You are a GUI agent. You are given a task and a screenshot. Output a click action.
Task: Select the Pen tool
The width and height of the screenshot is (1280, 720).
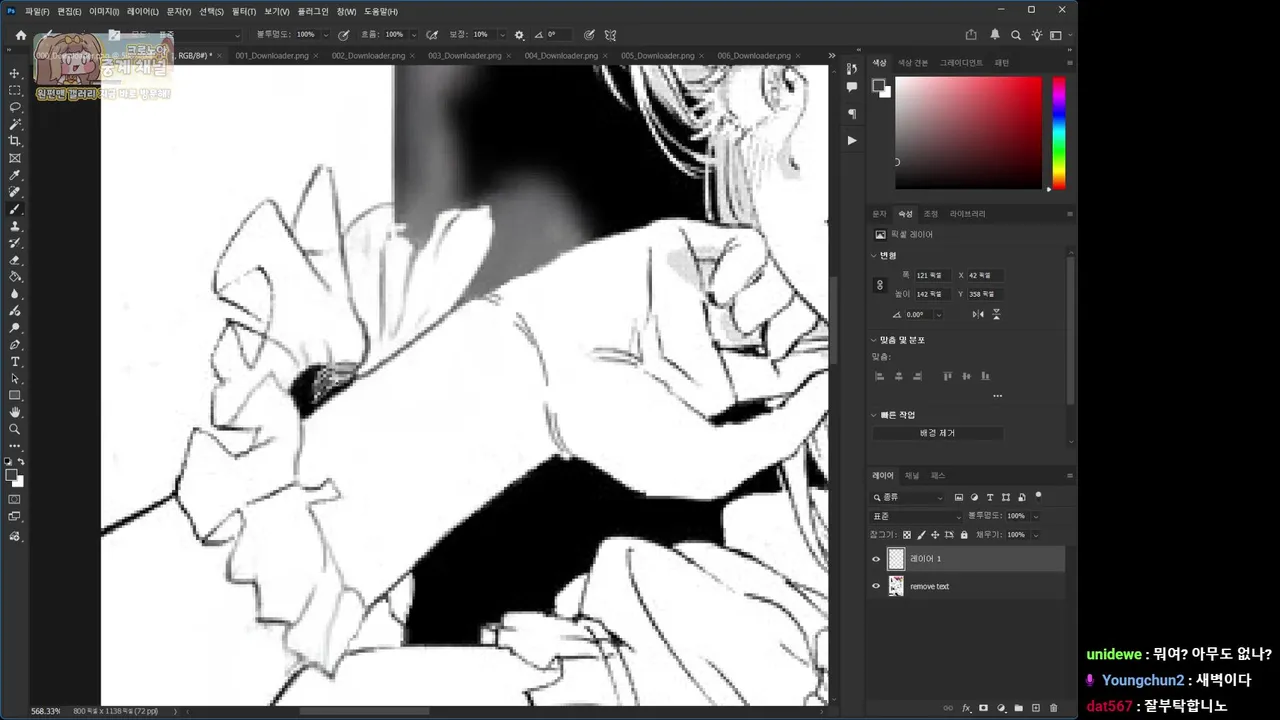(x=15, y=345)
